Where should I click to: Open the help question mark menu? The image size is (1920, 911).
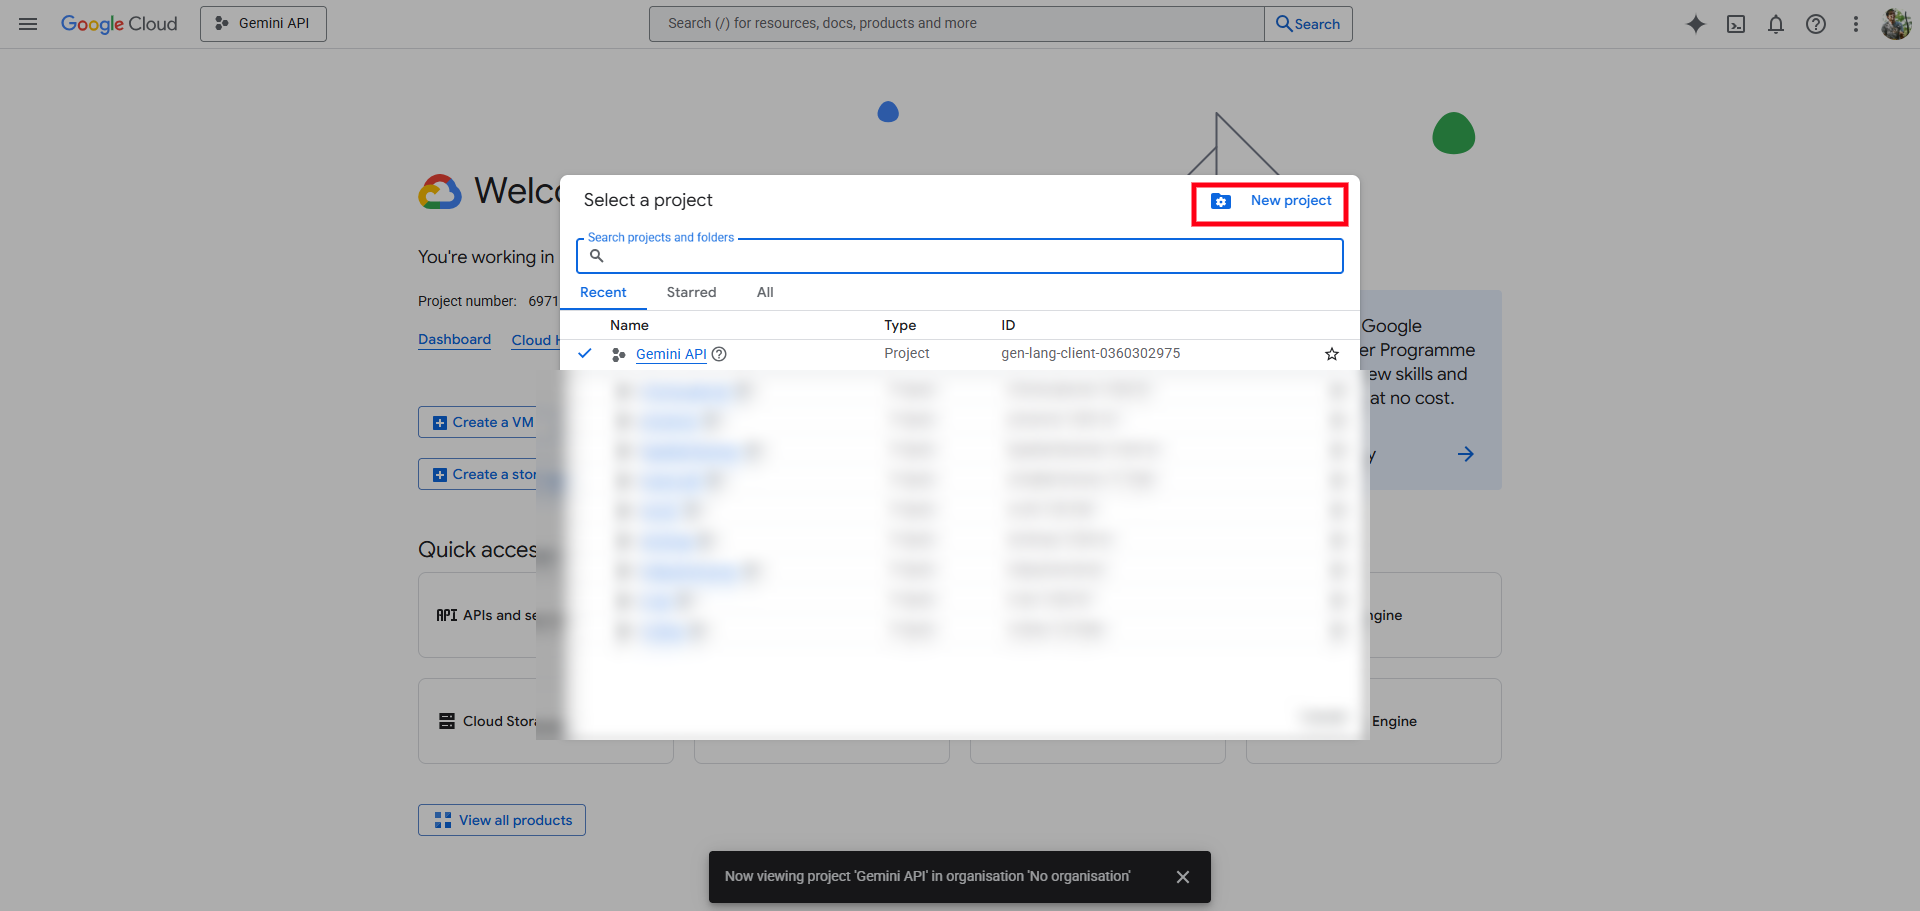click(1816, 24)
